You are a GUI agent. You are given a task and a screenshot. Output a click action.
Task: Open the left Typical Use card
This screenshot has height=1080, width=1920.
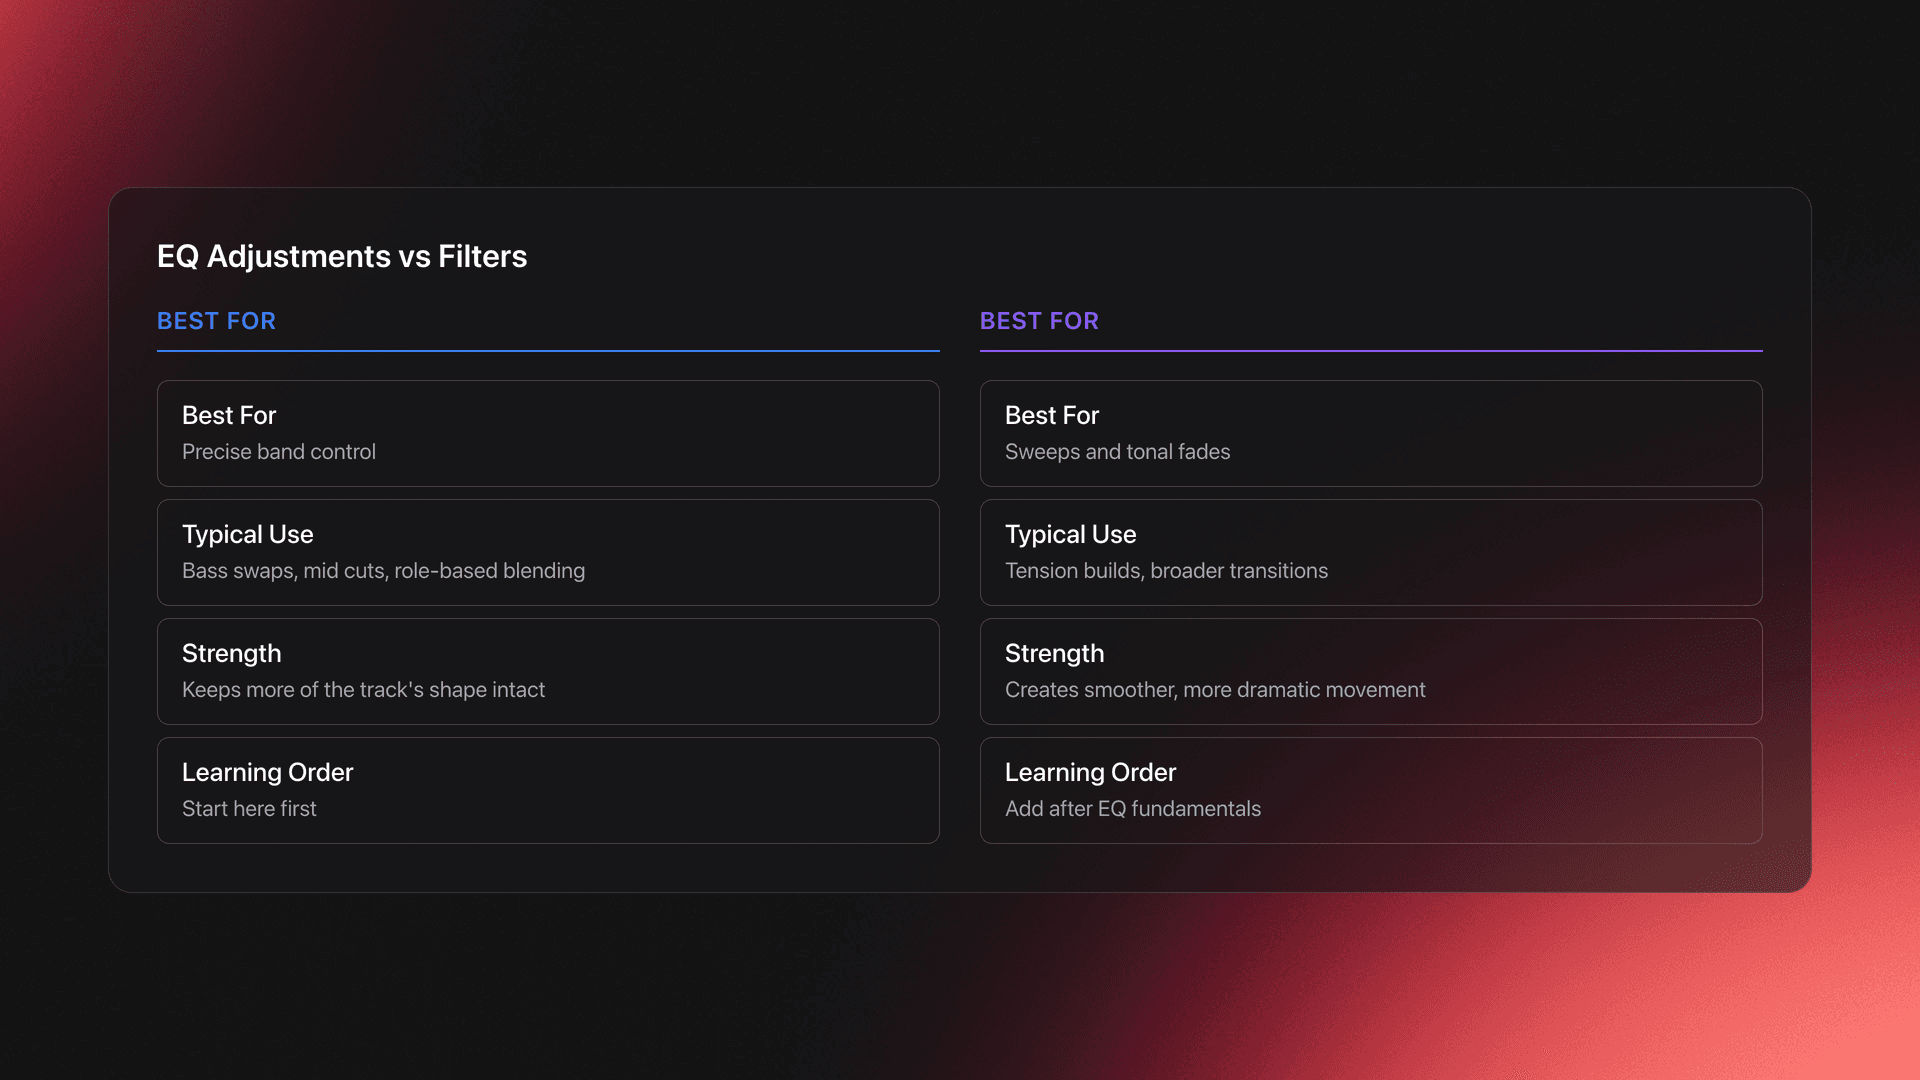click(547, 552)
